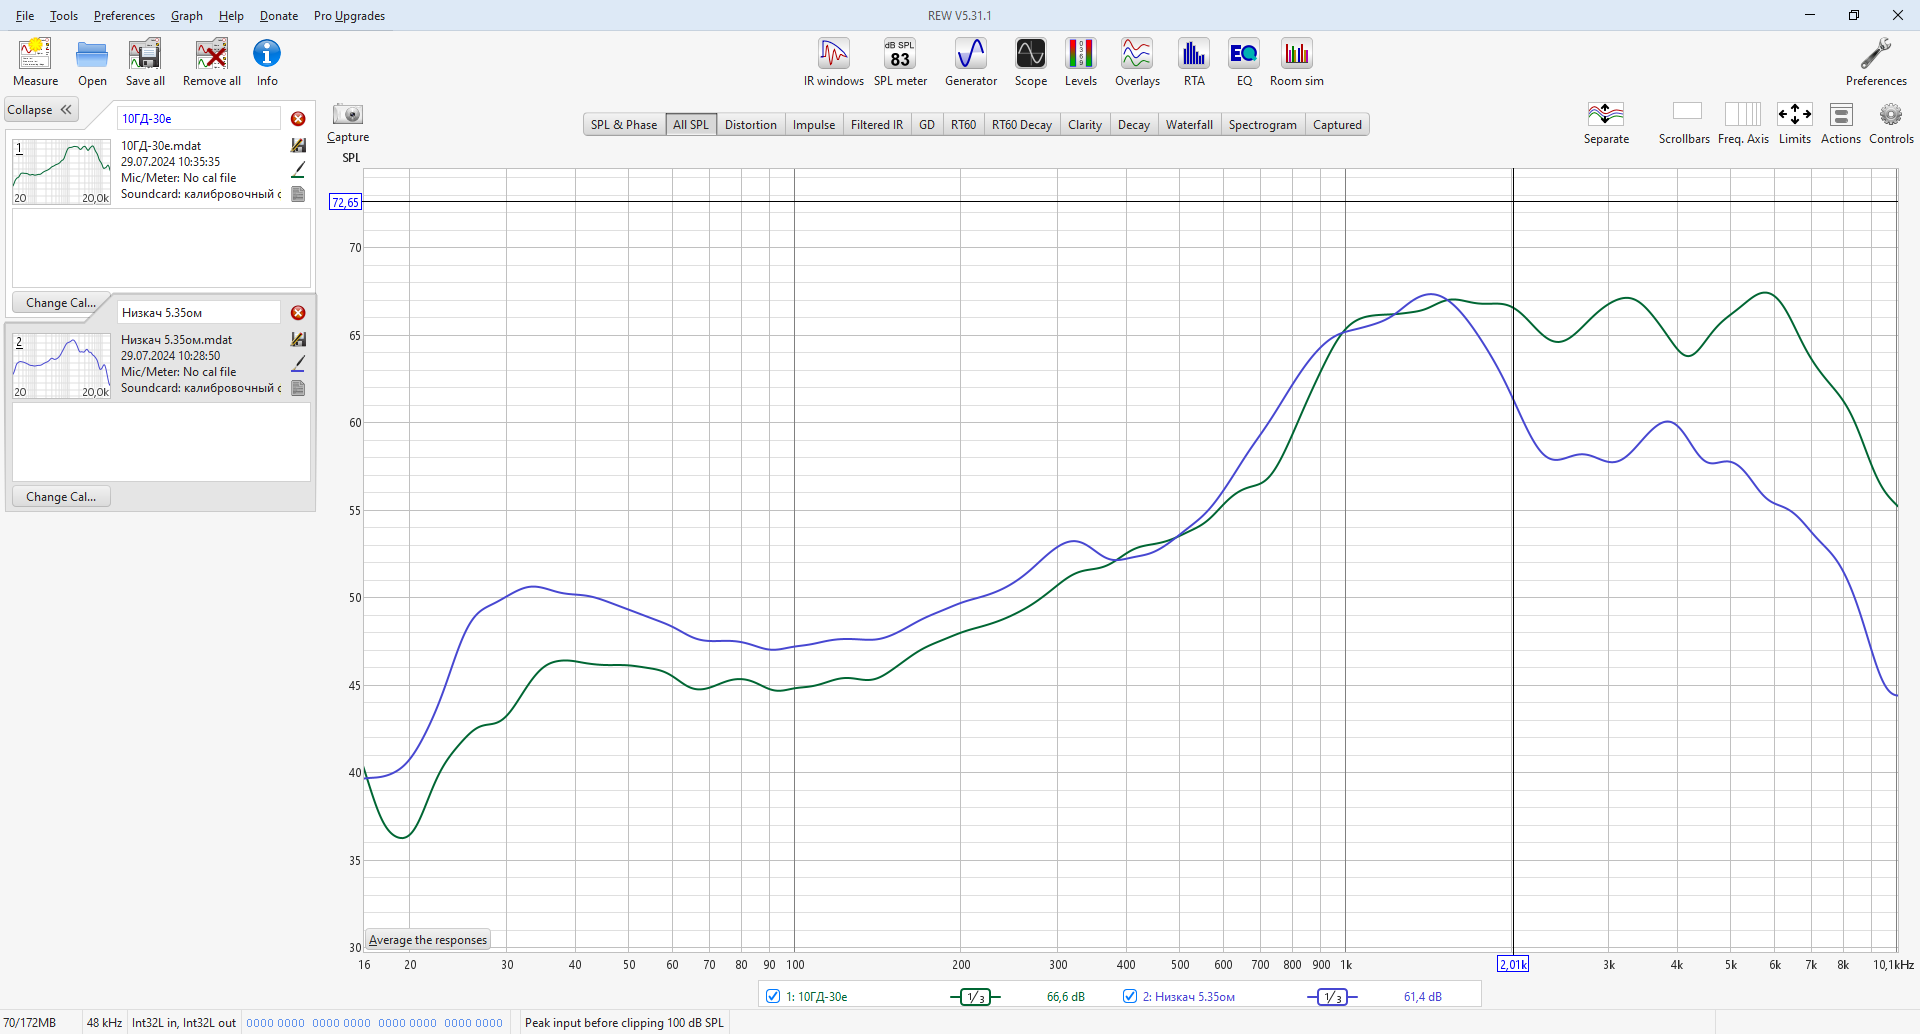Remove the Низкач 5.35ом measurement with red X
This screenshot has height=1034, width=1920.
click(x=298, y=313)
